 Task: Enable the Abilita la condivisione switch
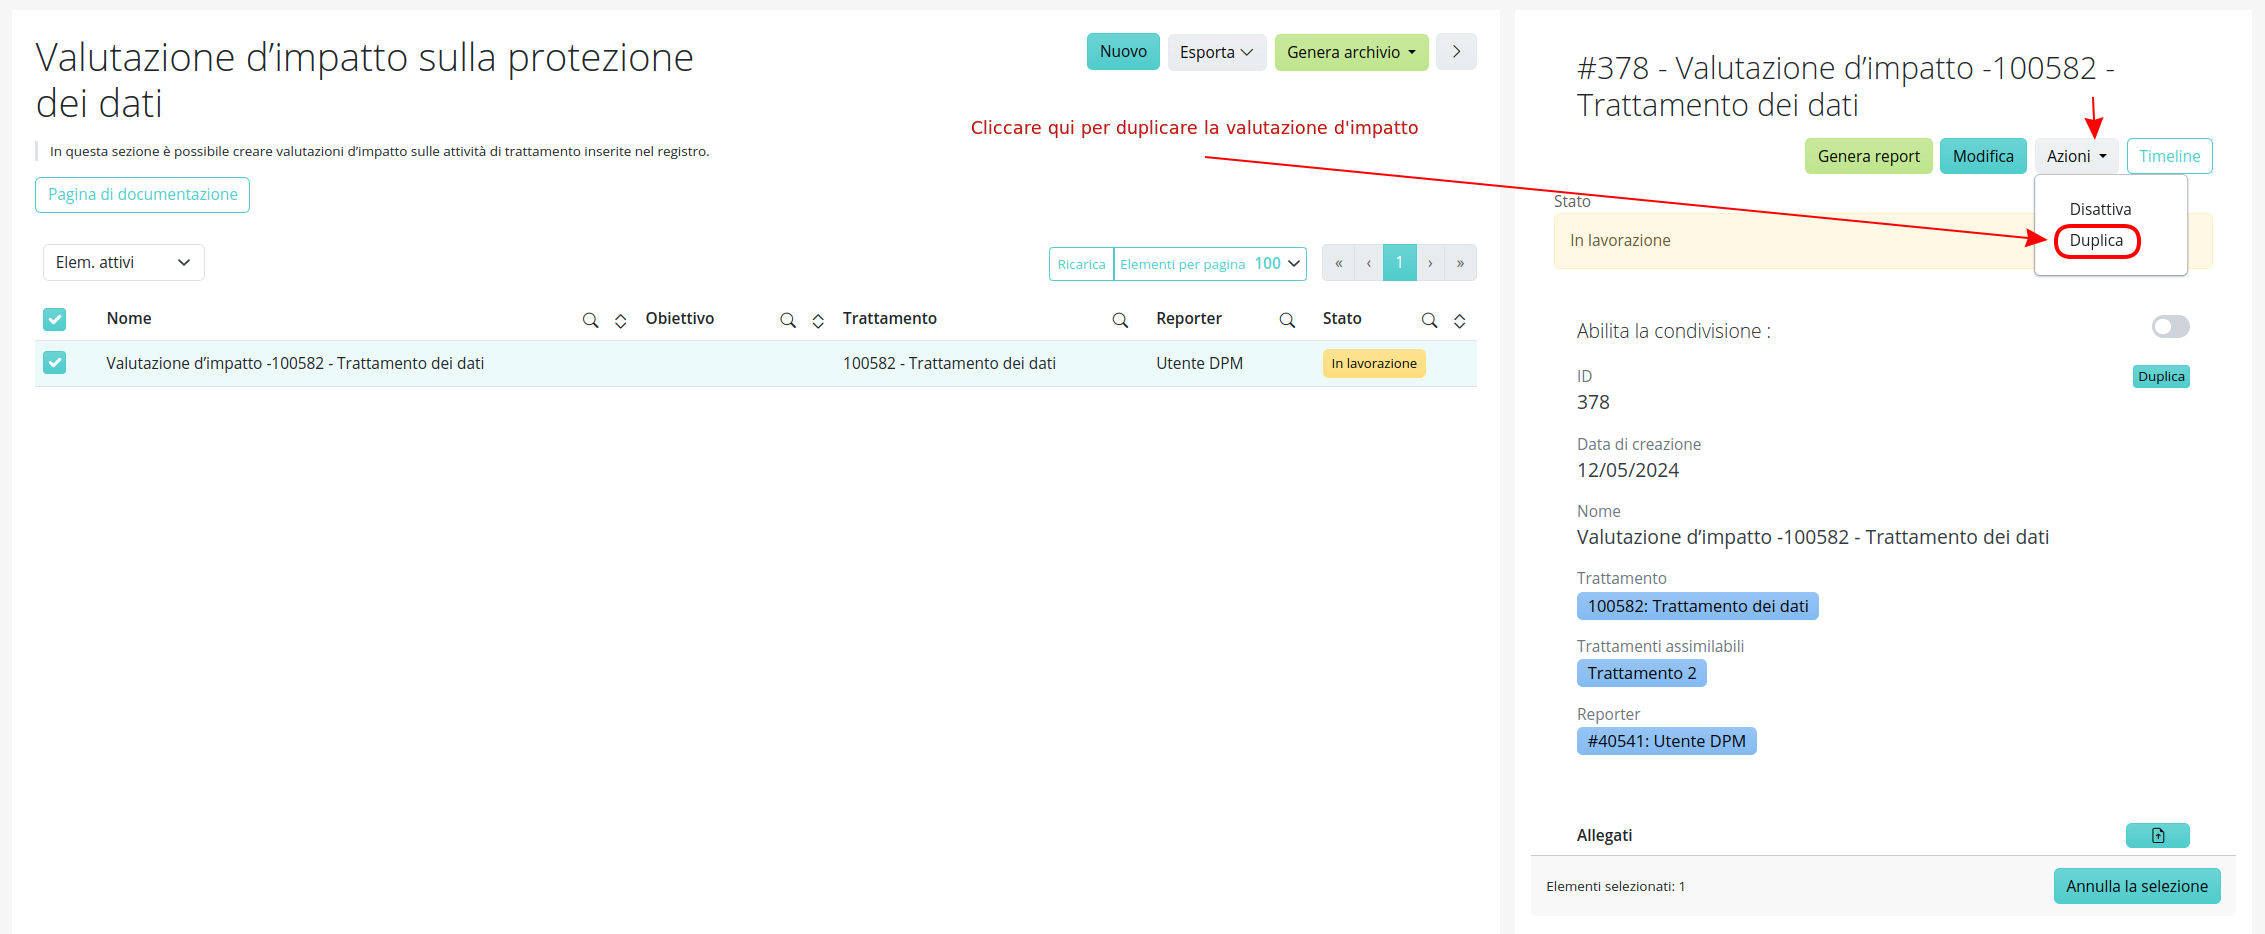[x=2170, y=327]
